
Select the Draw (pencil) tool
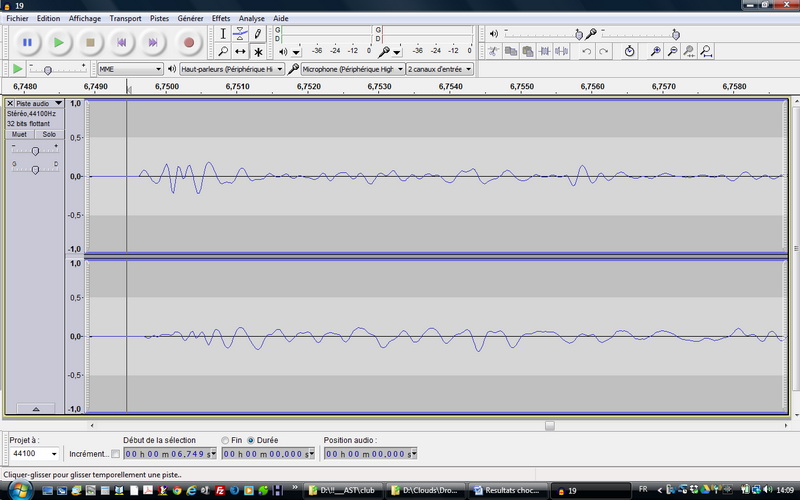258,34
